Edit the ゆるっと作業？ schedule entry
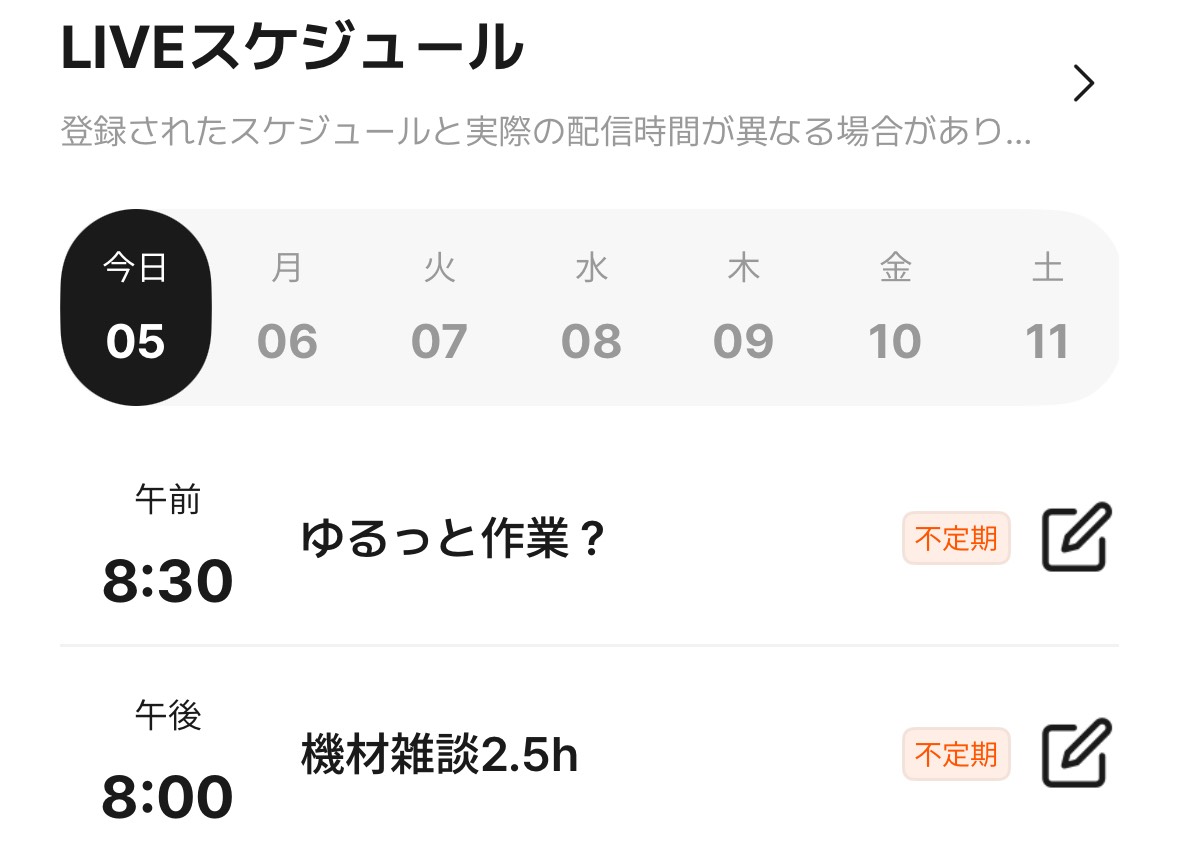Image resolution: width=1179 pixels, height=853 pixels. point(1076,538)
